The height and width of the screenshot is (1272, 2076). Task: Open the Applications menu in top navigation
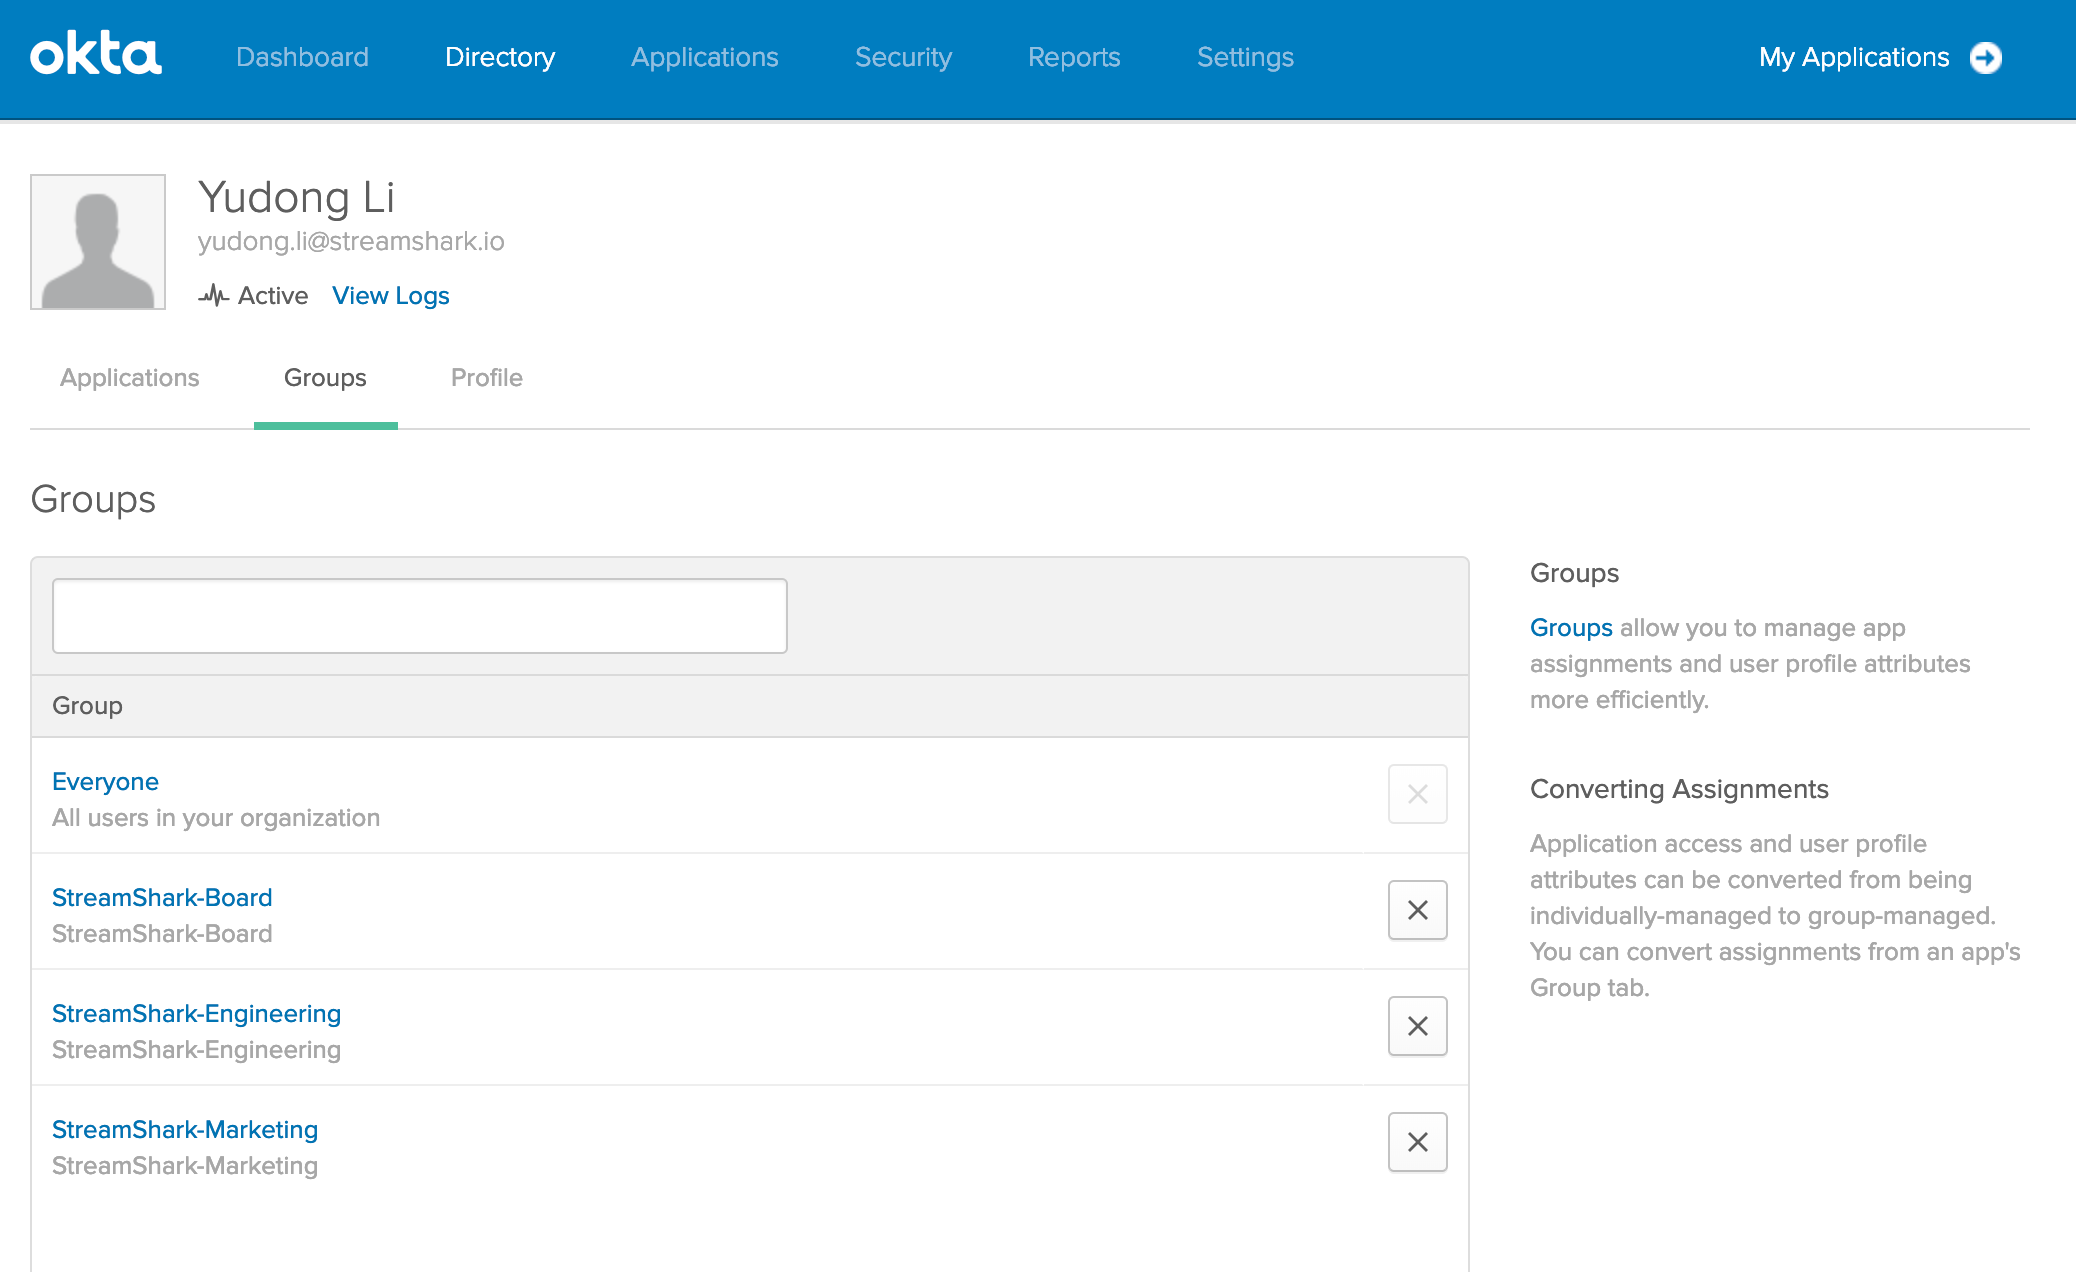pos(705,57)
